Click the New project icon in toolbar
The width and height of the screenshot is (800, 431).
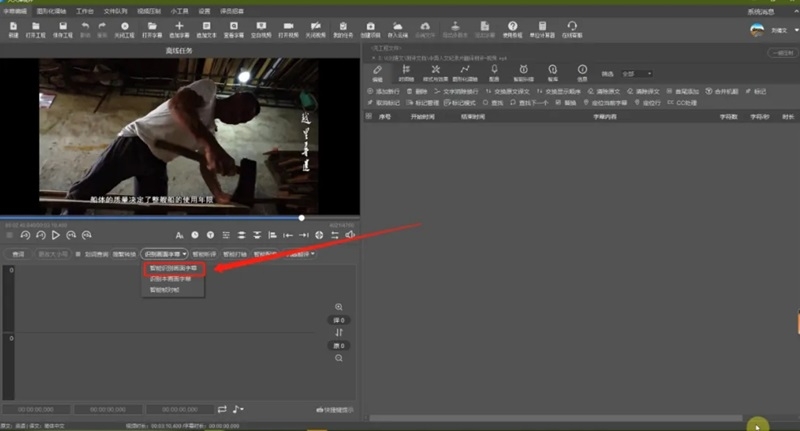tap(13, 27)
